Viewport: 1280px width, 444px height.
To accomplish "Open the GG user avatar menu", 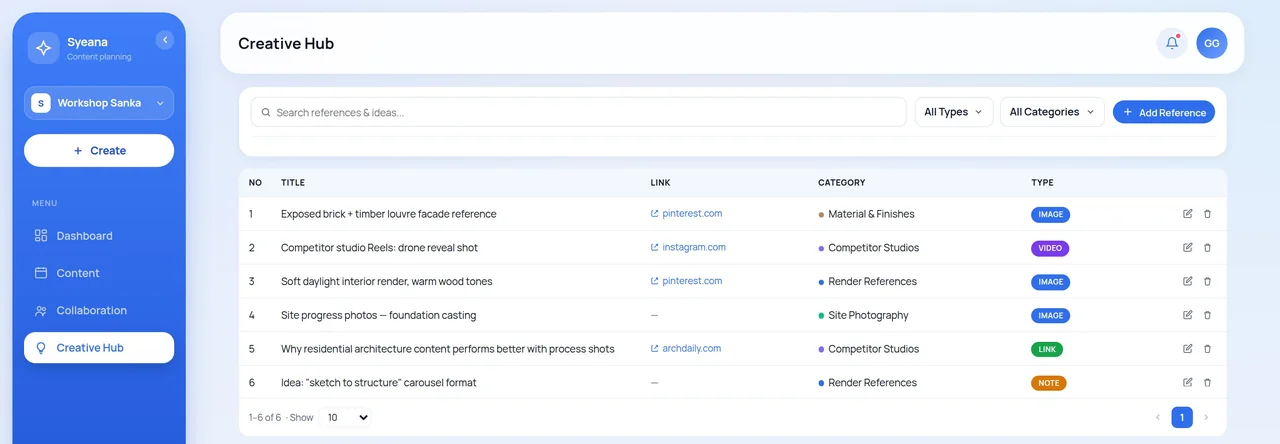I will pyautogui.click(x=1212, y=43).
